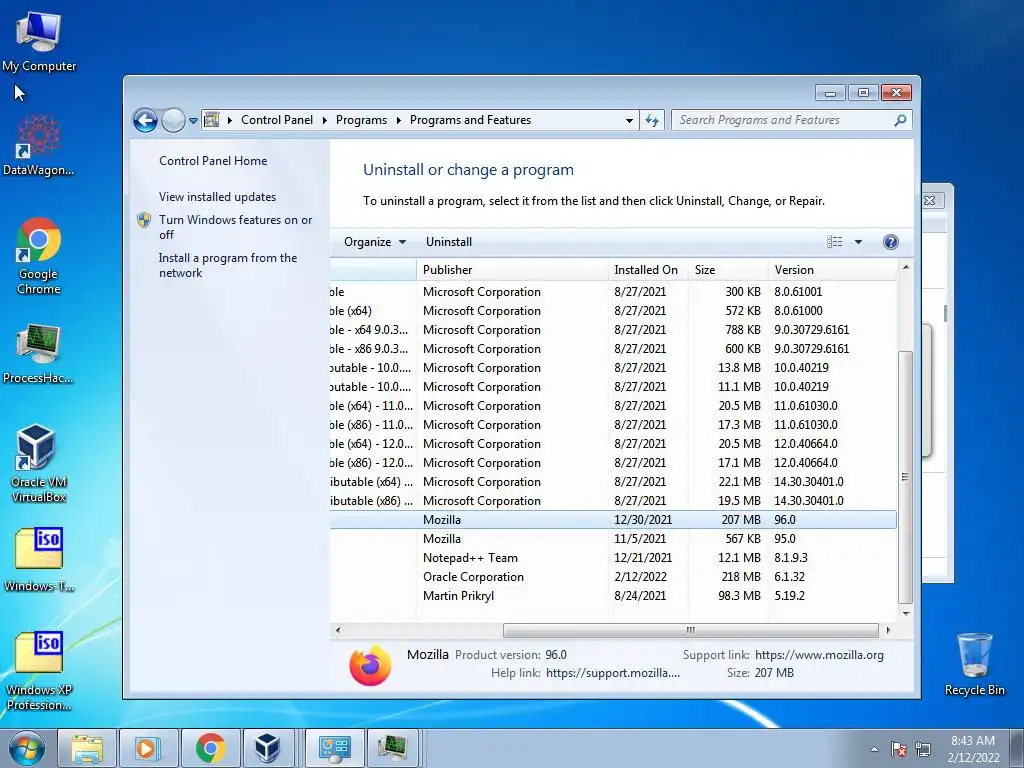Click the scroll down arrow of the list
Image resolution: width=1024 pixels, height=768 pixels.
click(905, 613)
